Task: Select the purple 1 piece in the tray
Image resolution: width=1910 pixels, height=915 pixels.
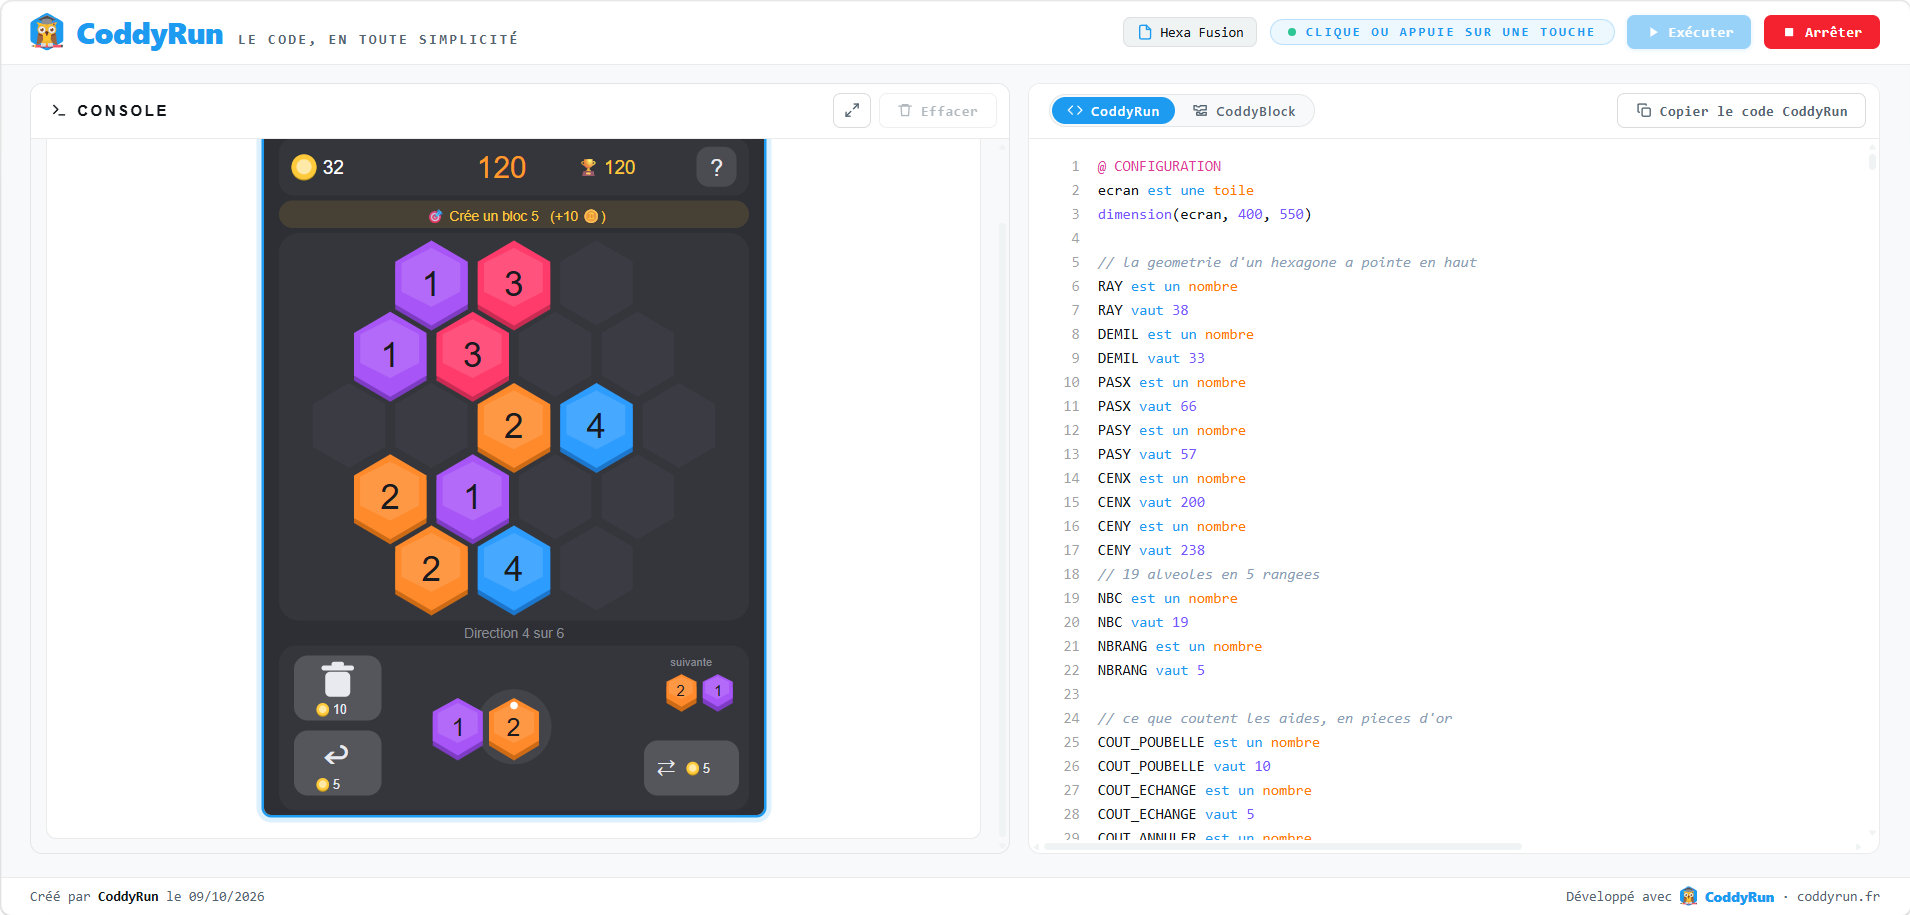Action: click(x=458, y=727)
